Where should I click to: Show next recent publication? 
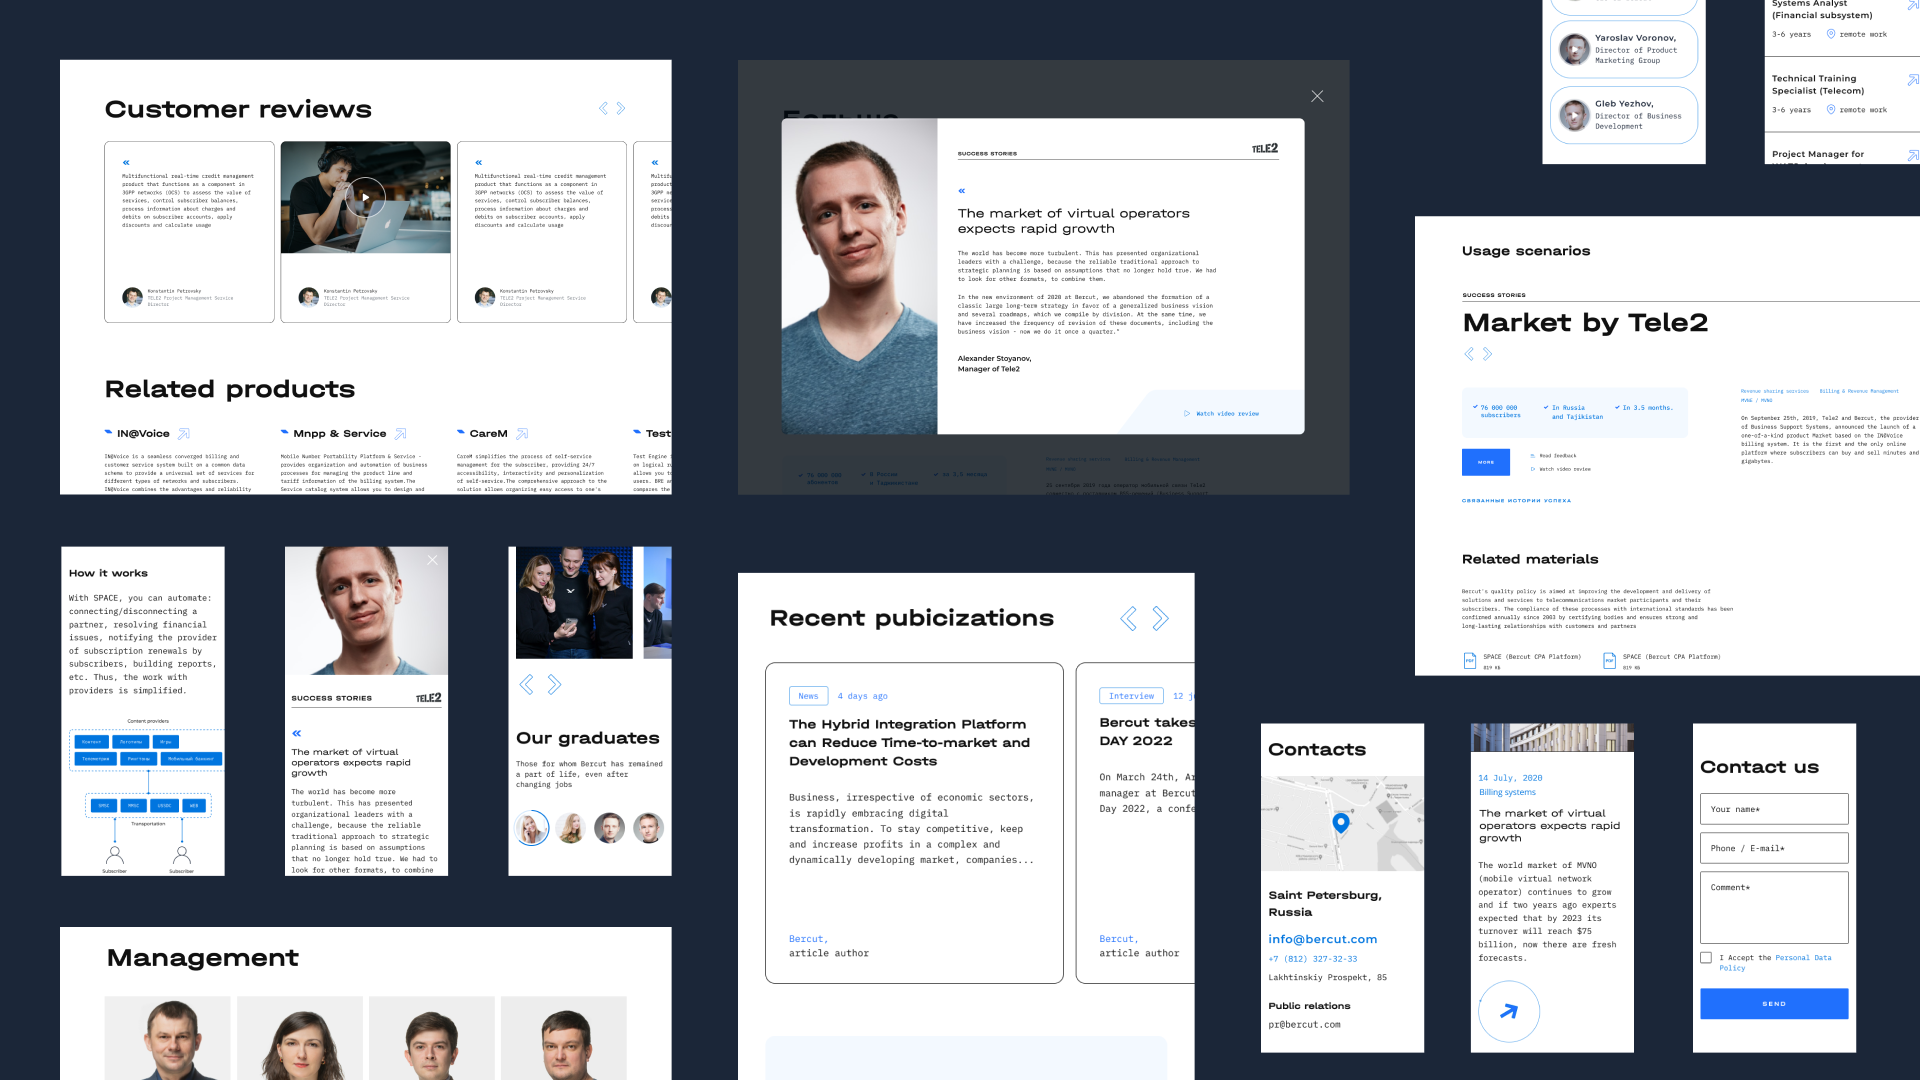tap(1160, 618)
